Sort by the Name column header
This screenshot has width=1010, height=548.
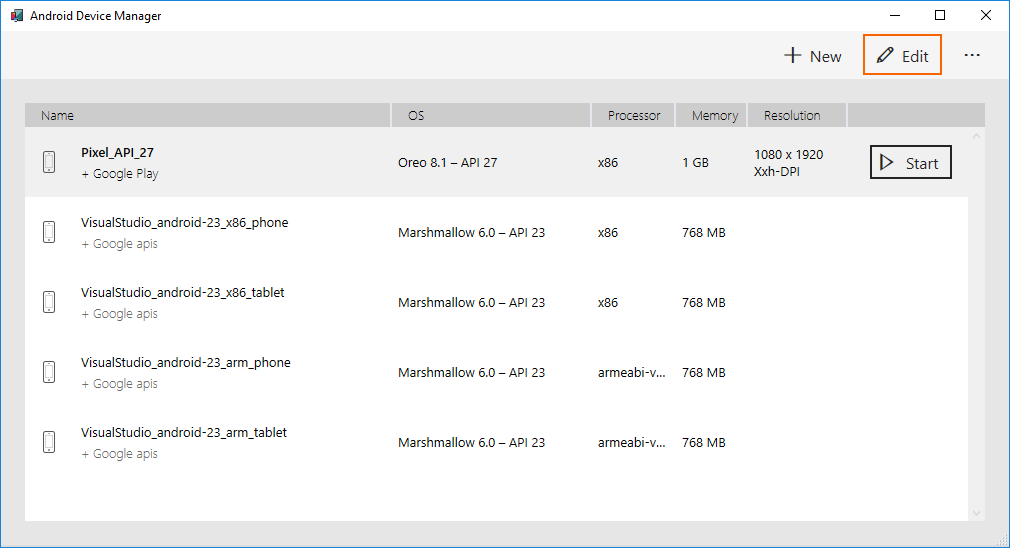(x=207, y=115)
